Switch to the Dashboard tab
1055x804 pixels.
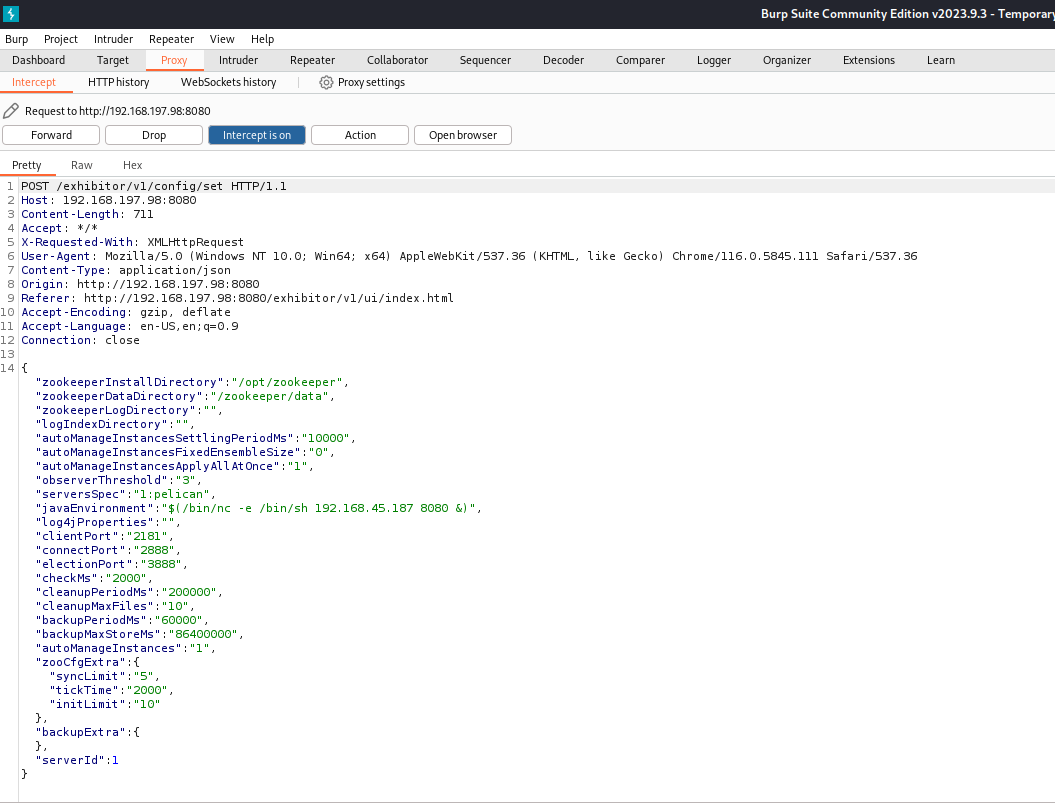[x=38, y=60]
